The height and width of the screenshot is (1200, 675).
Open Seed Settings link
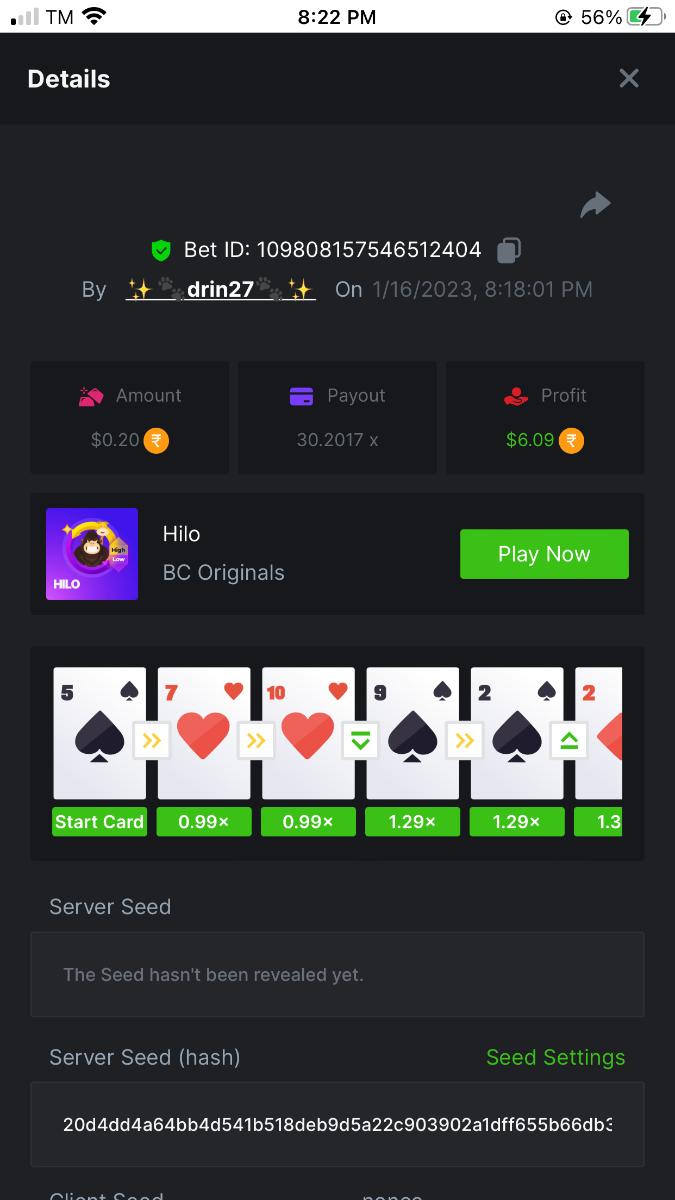(x=555, y=1057)
